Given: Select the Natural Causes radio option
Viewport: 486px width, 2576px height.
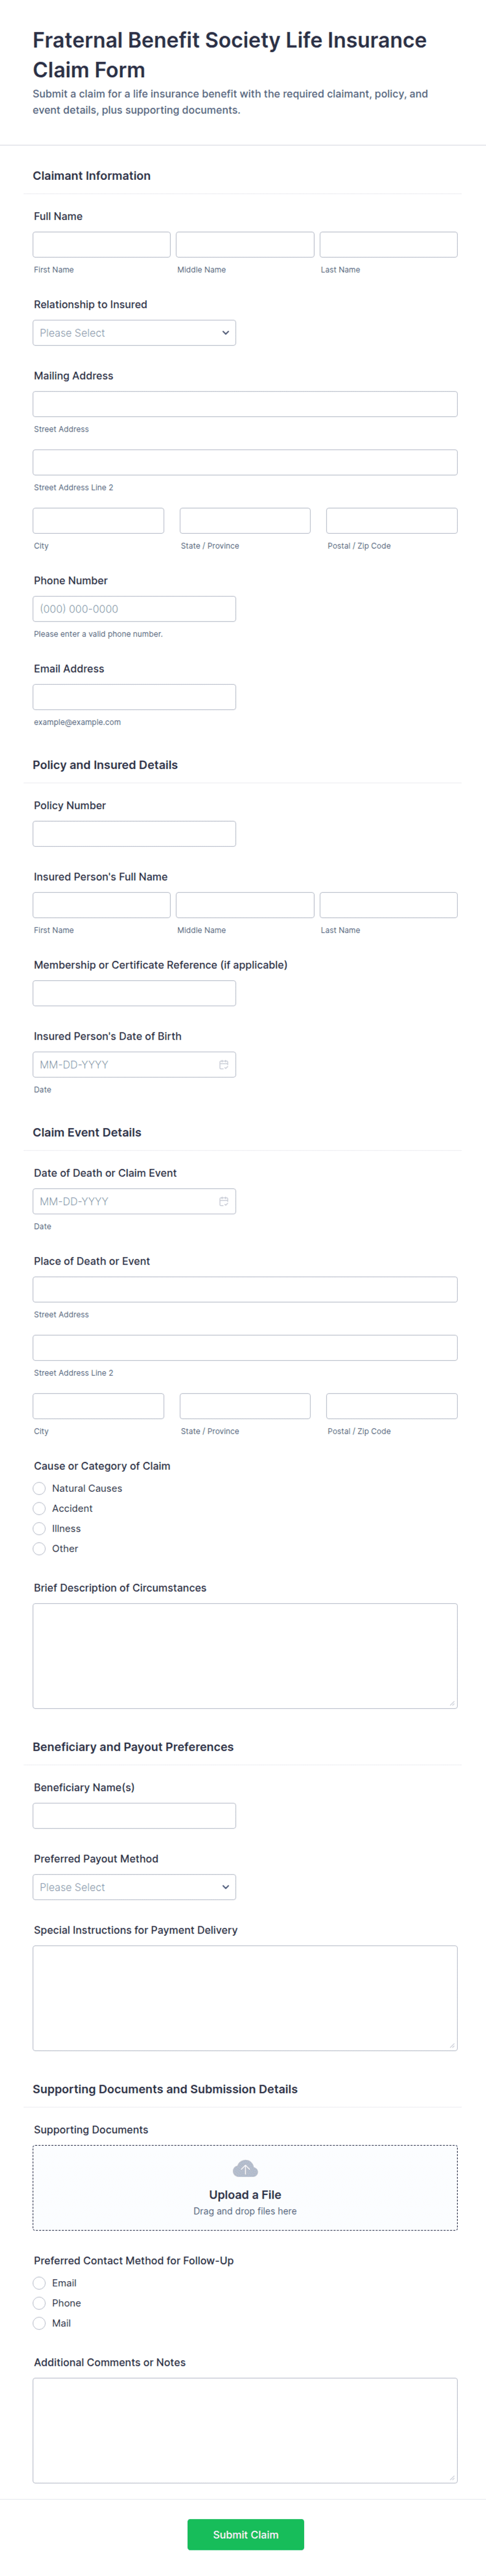Looking at the screenshot, I should [39, 1488].
